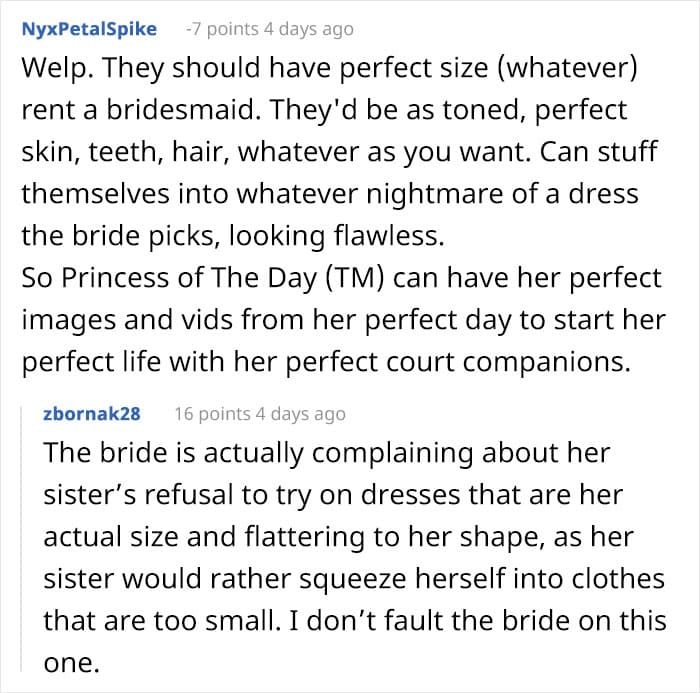
Task: Open timestamp link on zbornak28's reply
Action: pos(300,414)
